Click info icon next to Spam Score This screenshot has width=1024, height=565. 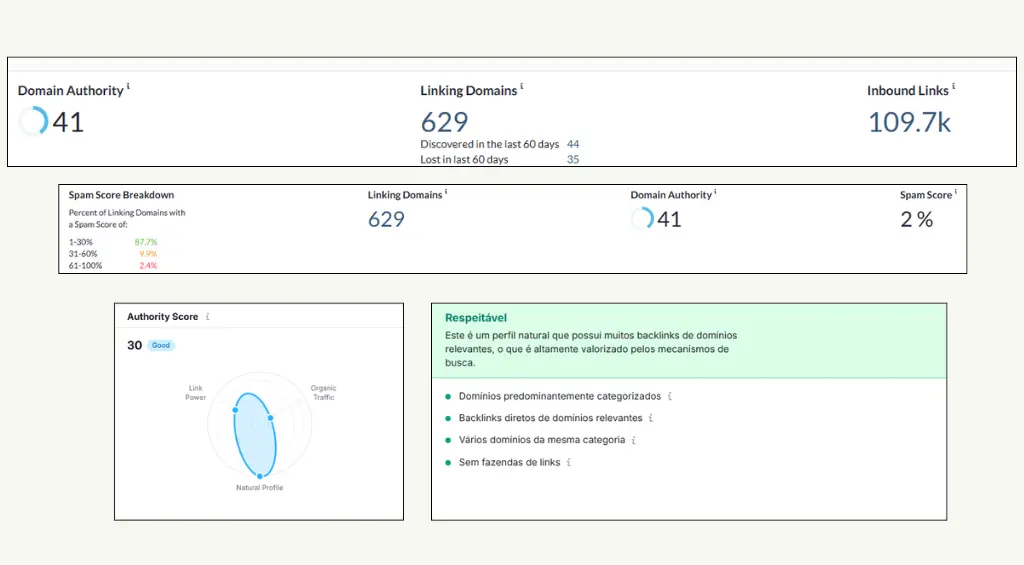(x=955, y=192)
